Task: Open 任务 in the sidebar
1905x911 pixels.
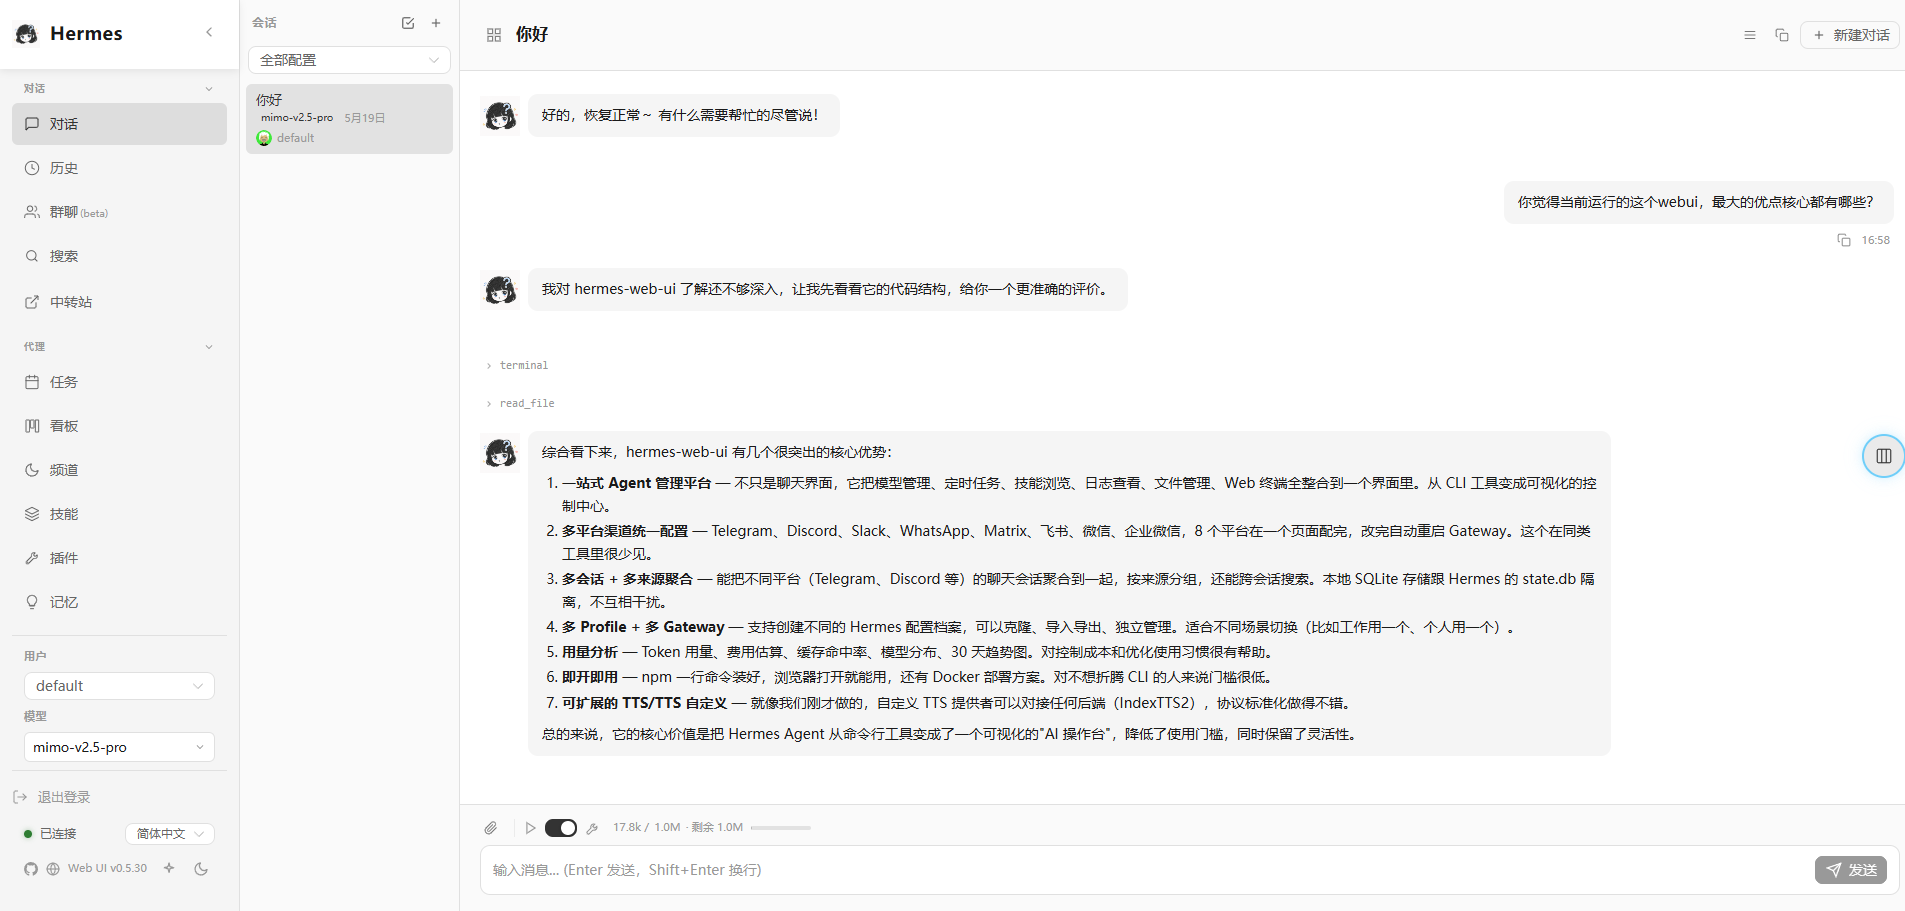Action: click(119, 382)
